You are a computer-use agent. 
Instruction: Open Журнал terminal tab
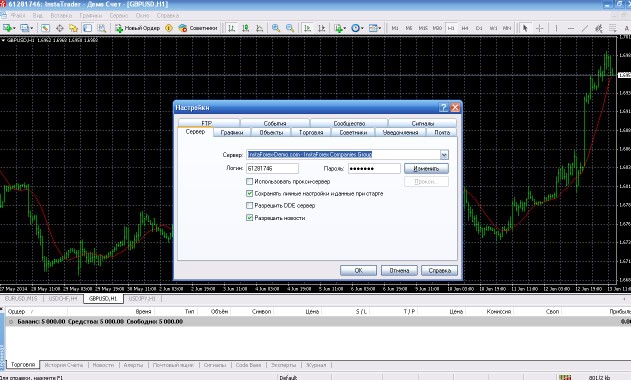point(316,365)
